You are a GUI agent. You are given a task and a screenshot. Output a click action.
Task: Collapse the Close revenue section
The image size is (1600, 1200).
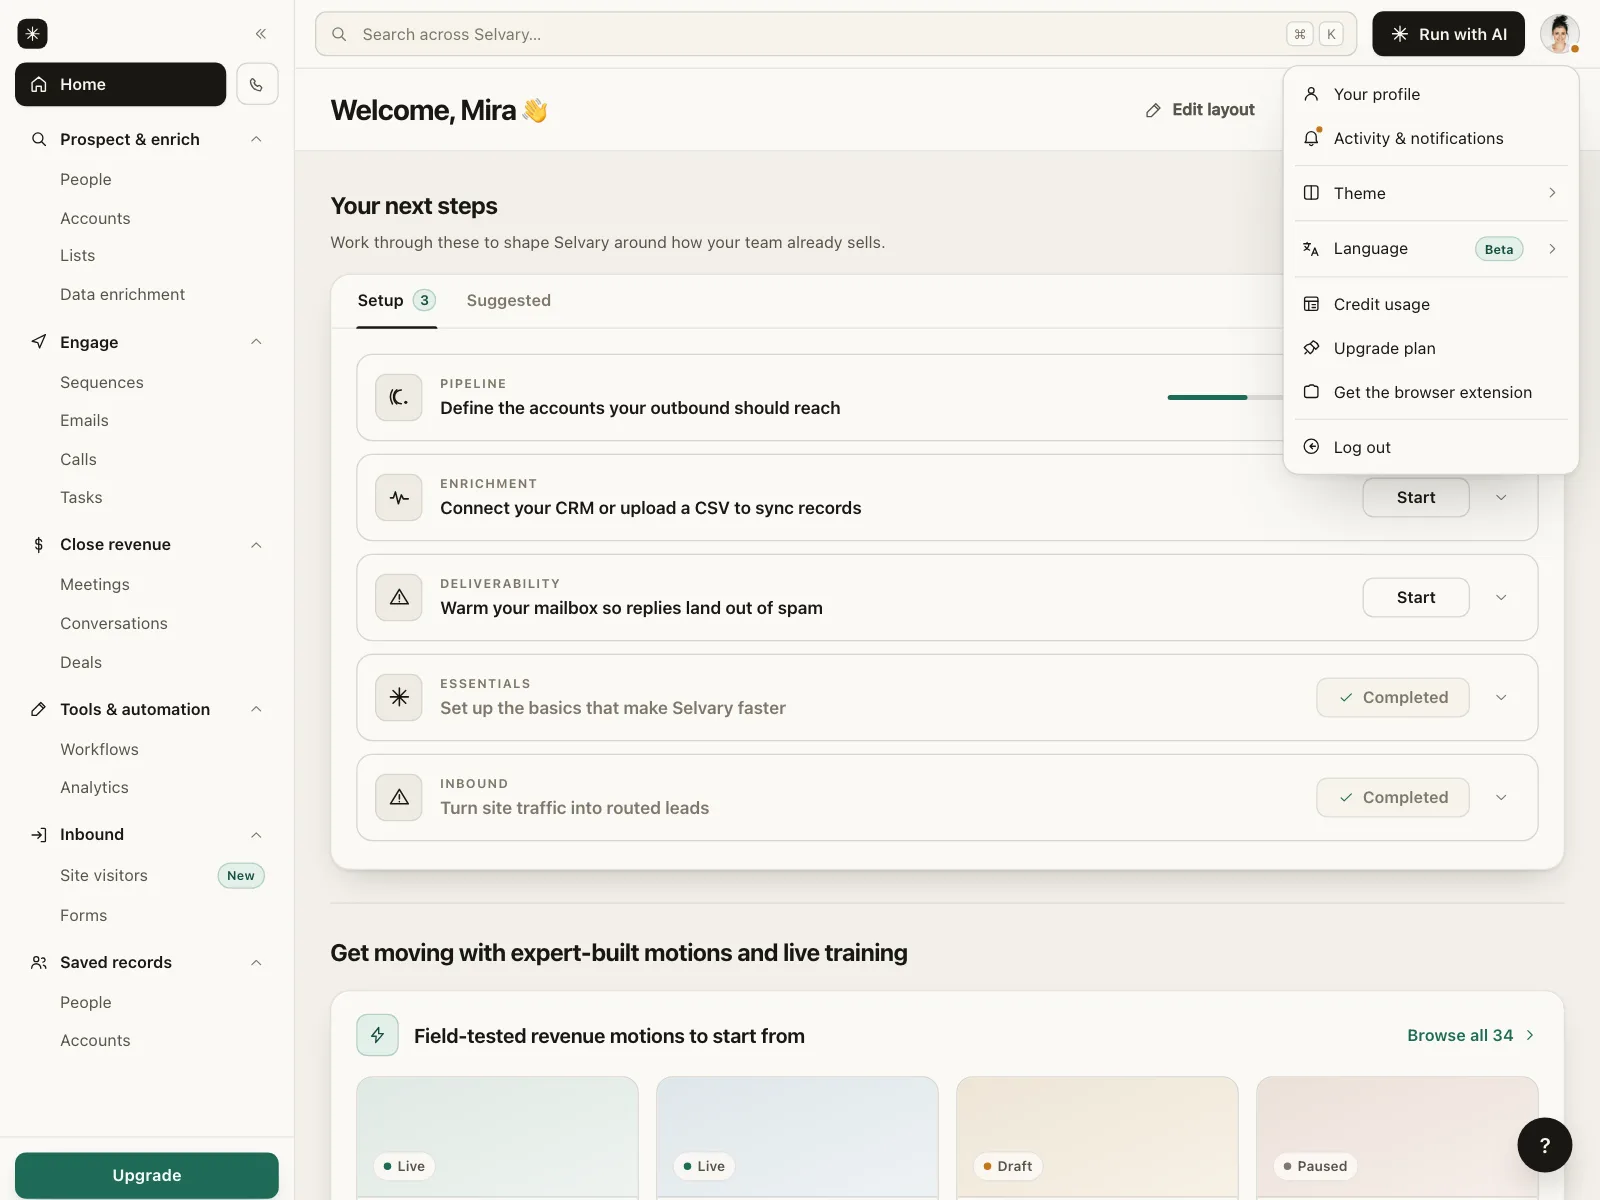[x=256, y=545]
